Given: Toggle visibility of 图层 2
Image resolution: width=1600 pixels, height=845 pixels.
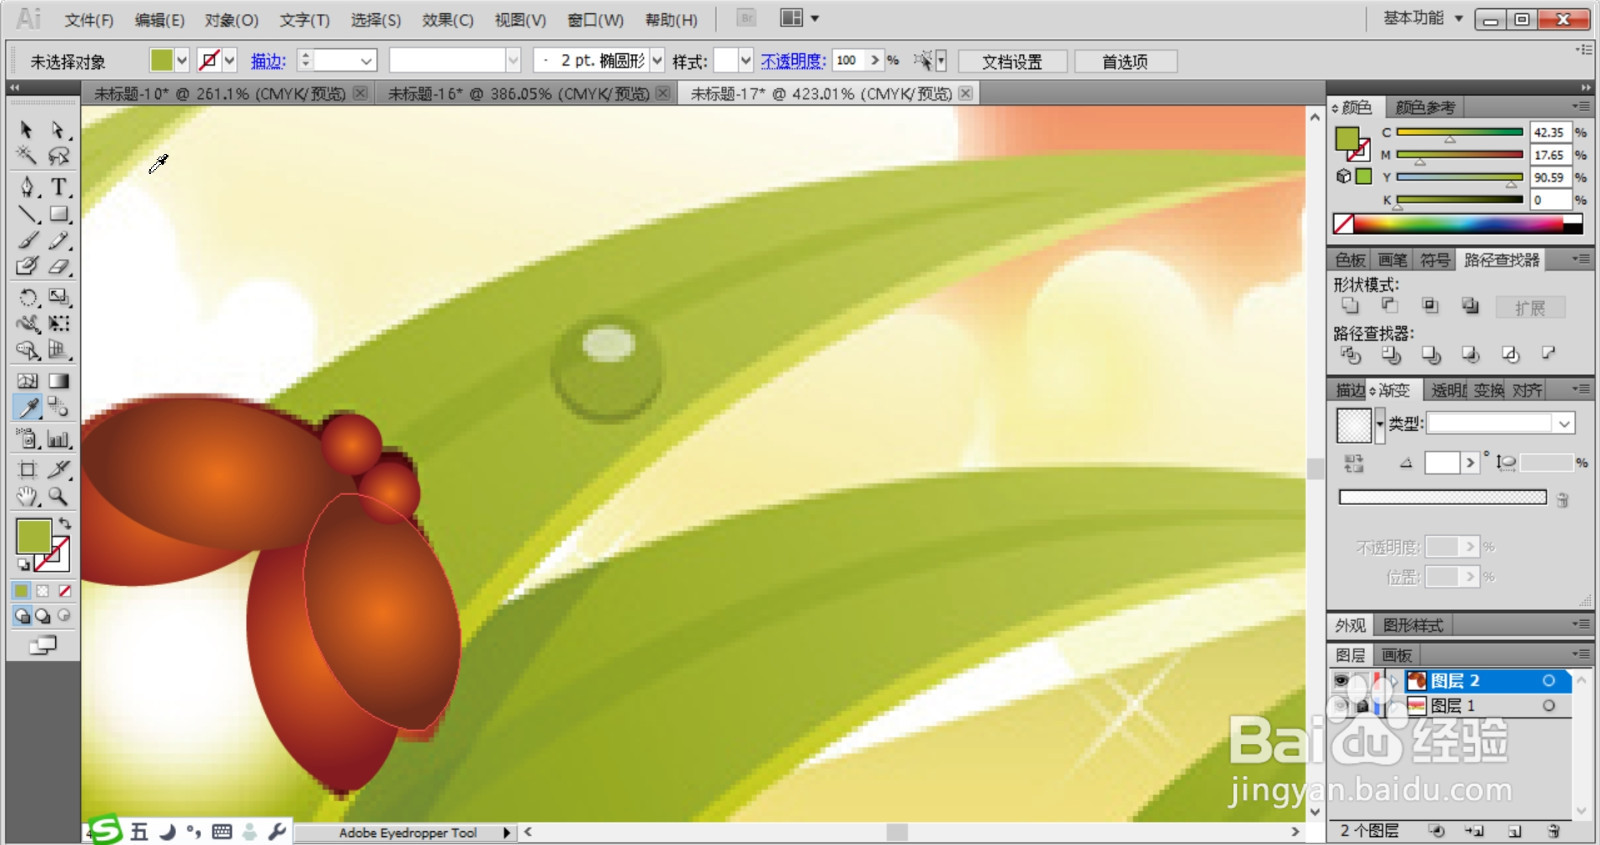Looking at the screenshot, I should click(x=1341, y=681).
